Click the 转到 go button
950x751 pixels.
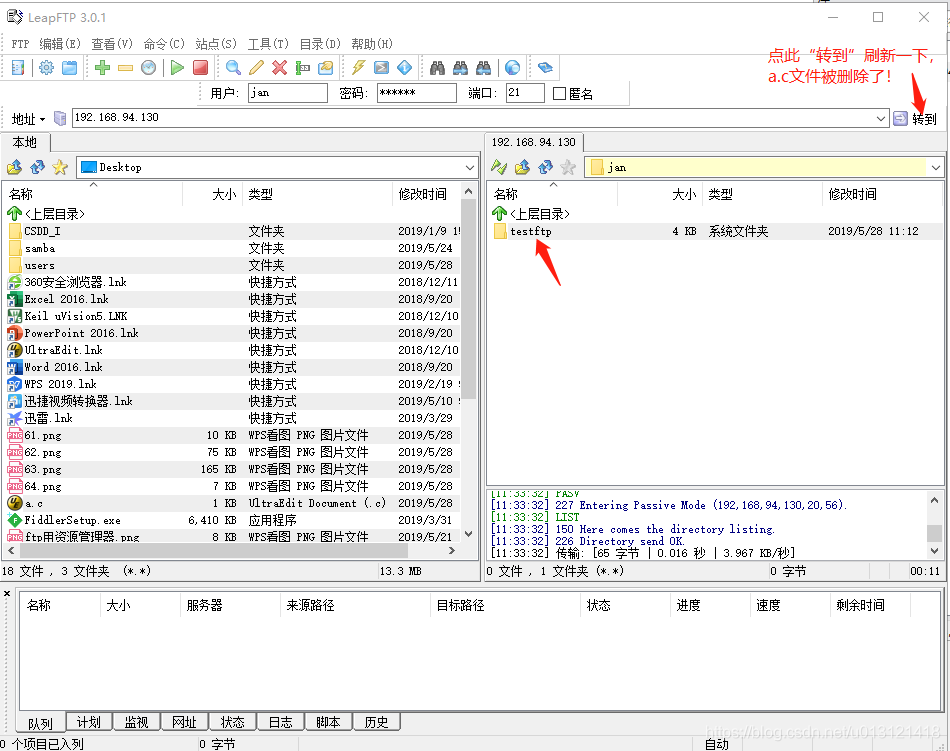915,119
